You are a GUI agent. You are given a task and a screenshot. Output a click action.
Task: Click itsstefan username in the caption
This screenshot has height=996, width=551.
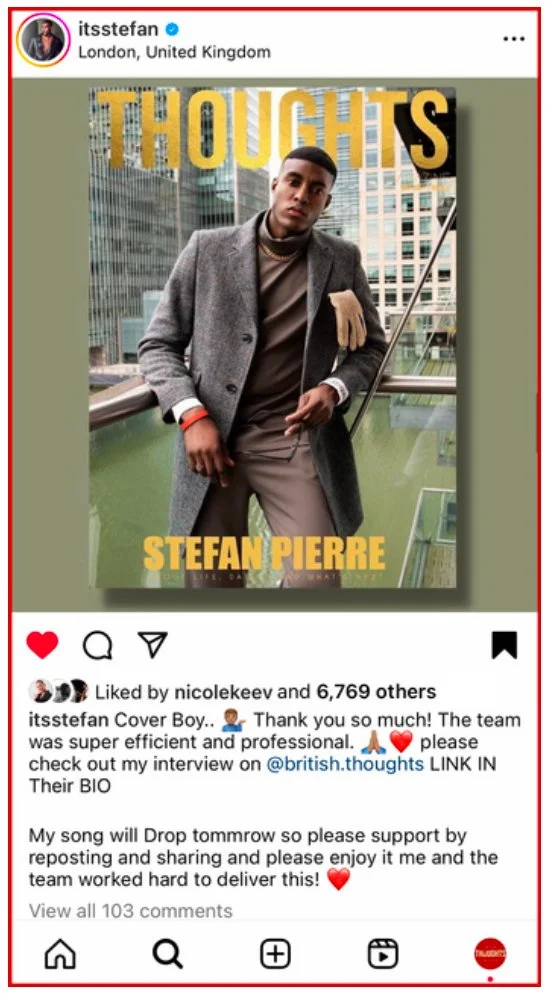click(x=69, y=720)
